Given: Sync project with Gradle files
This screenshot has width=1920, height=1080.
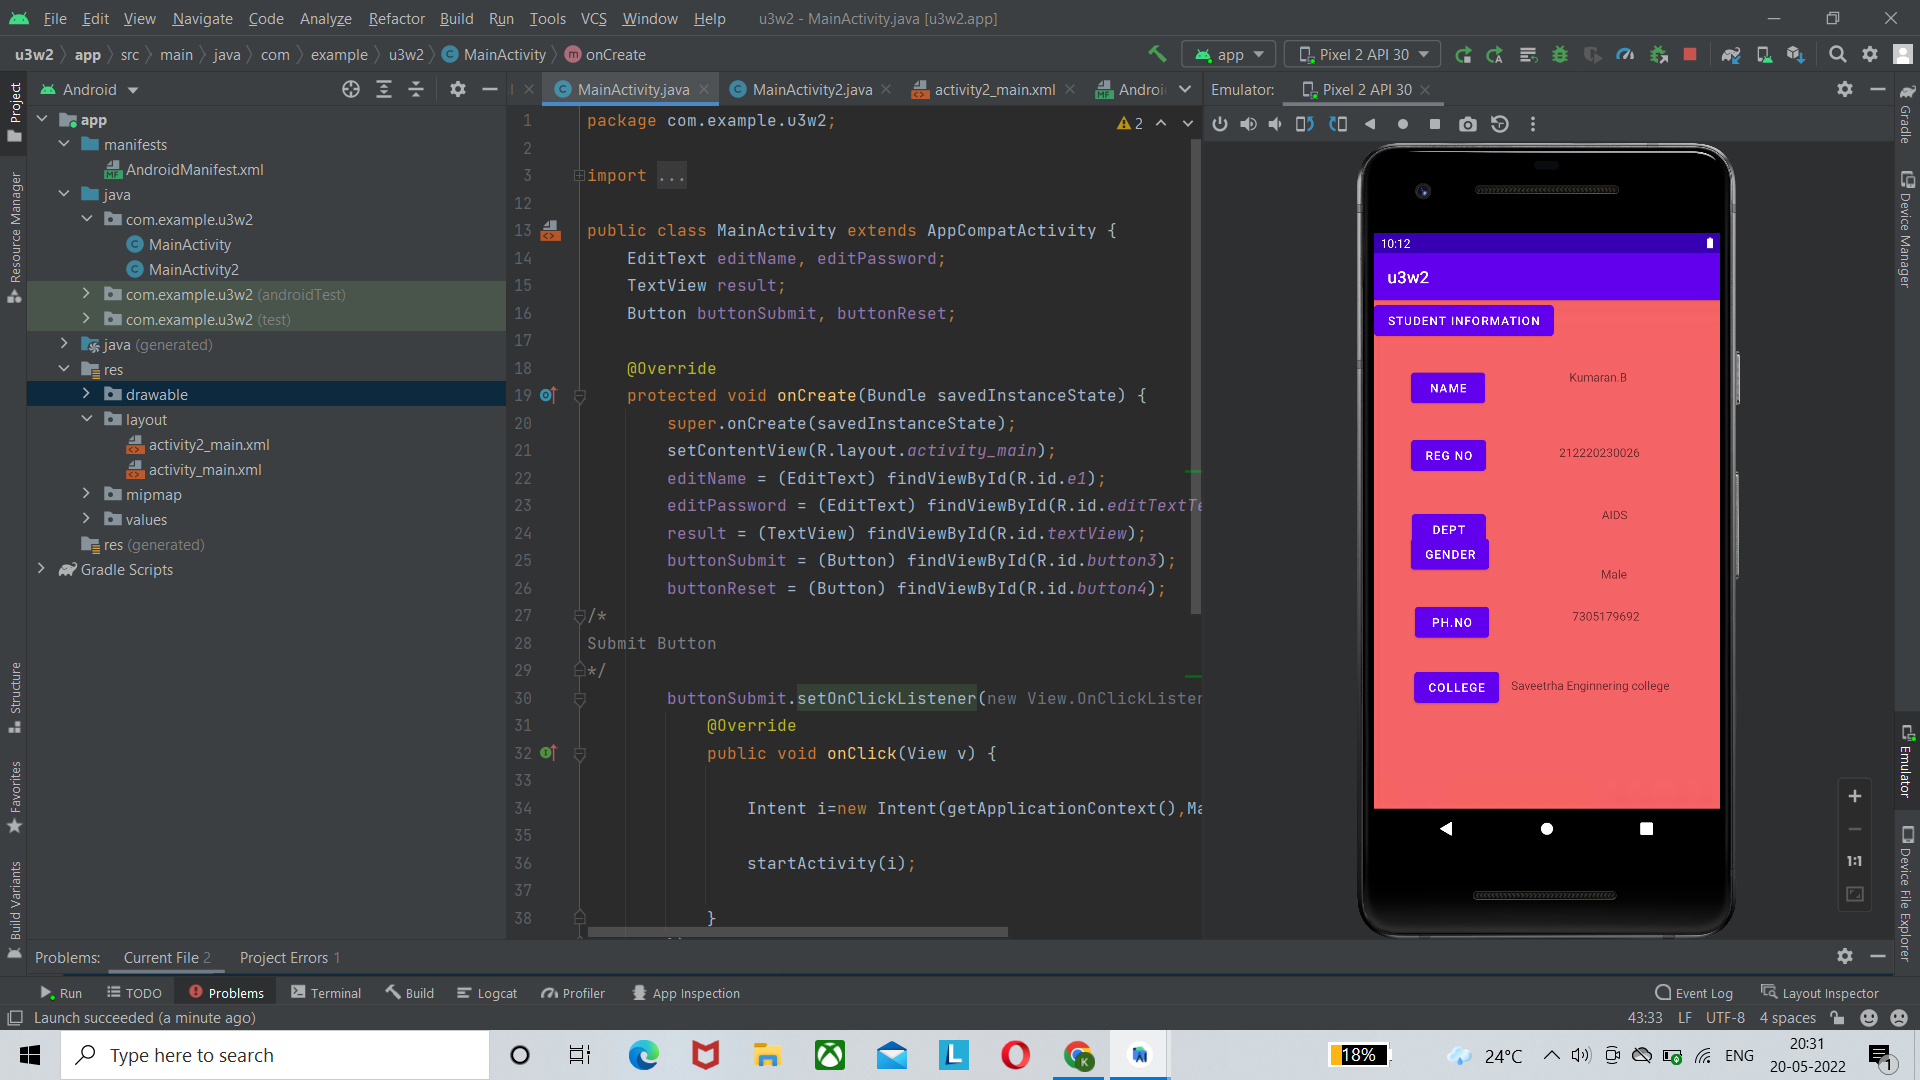Looking at the screenshot, I should tap(1731, 54).
